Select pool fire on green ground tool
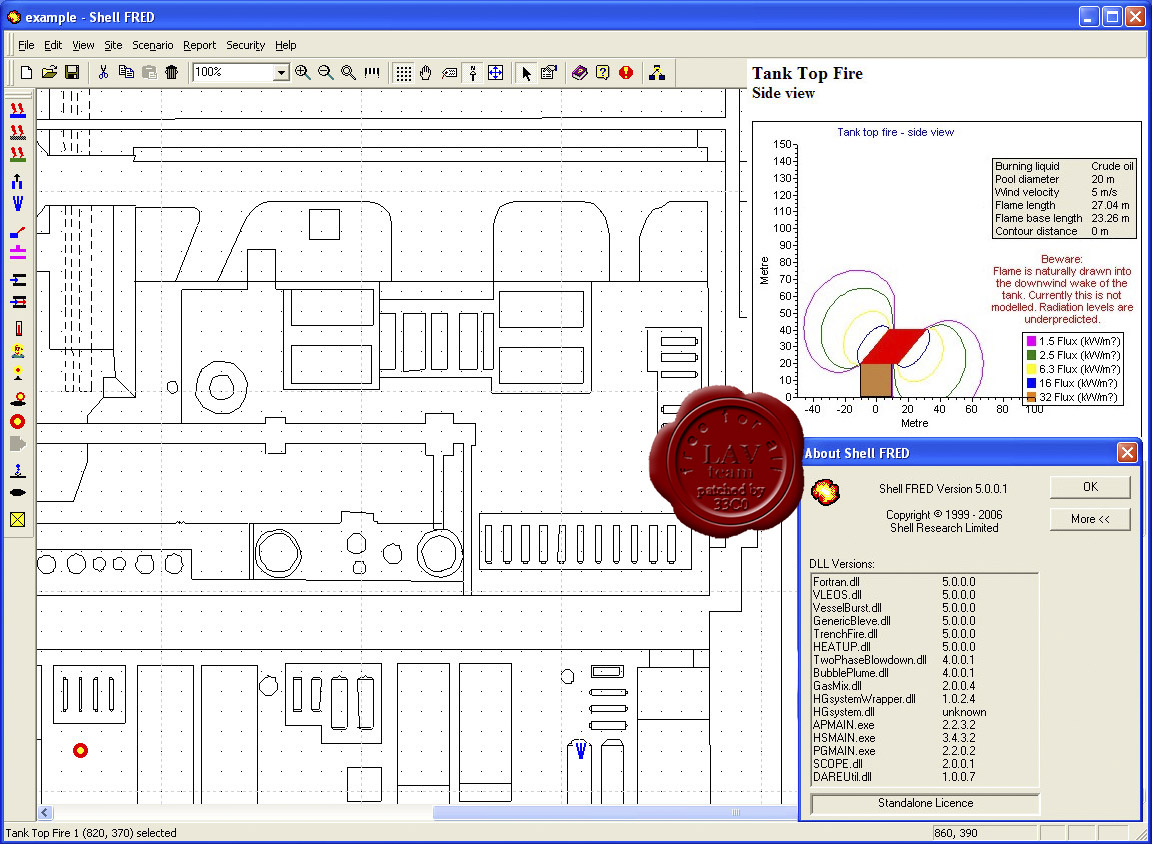1152x844 pixels. point(18,154)
